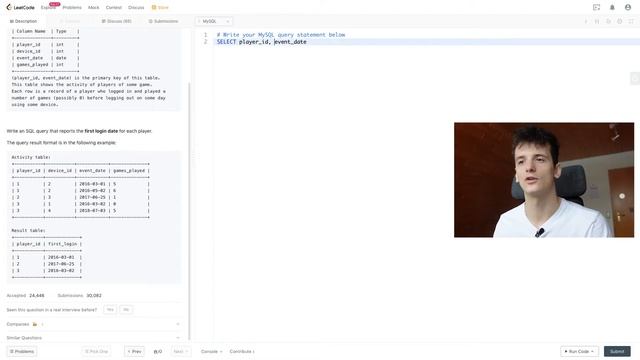Click the webcam video overlay
Viewport: 640px width, 360px height.
click(x=544, y=180)
